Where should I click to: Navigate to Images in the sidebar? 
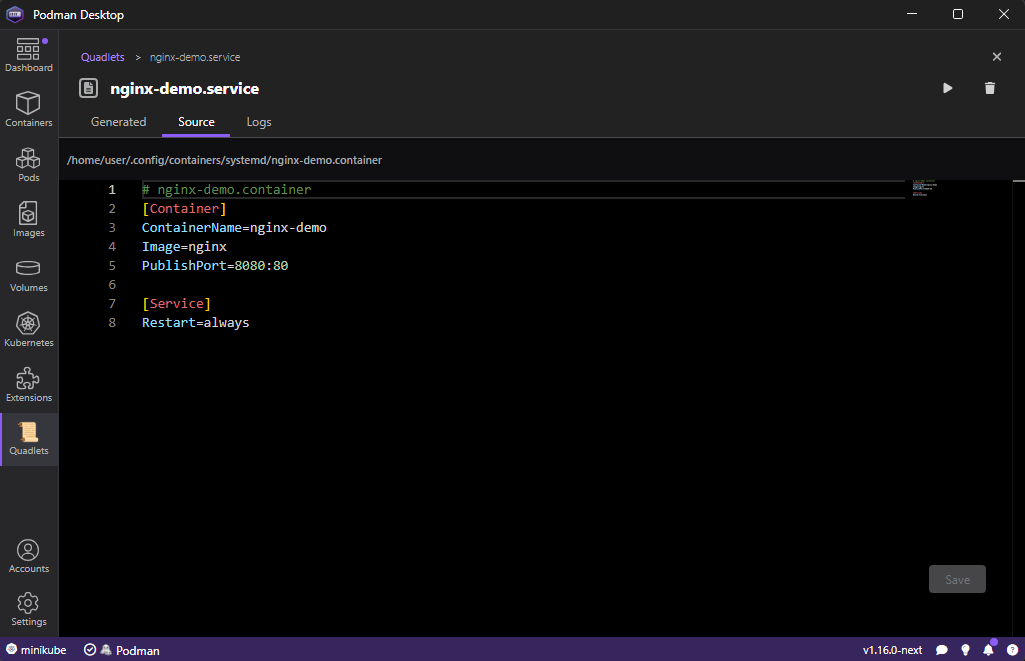(28, 220)
